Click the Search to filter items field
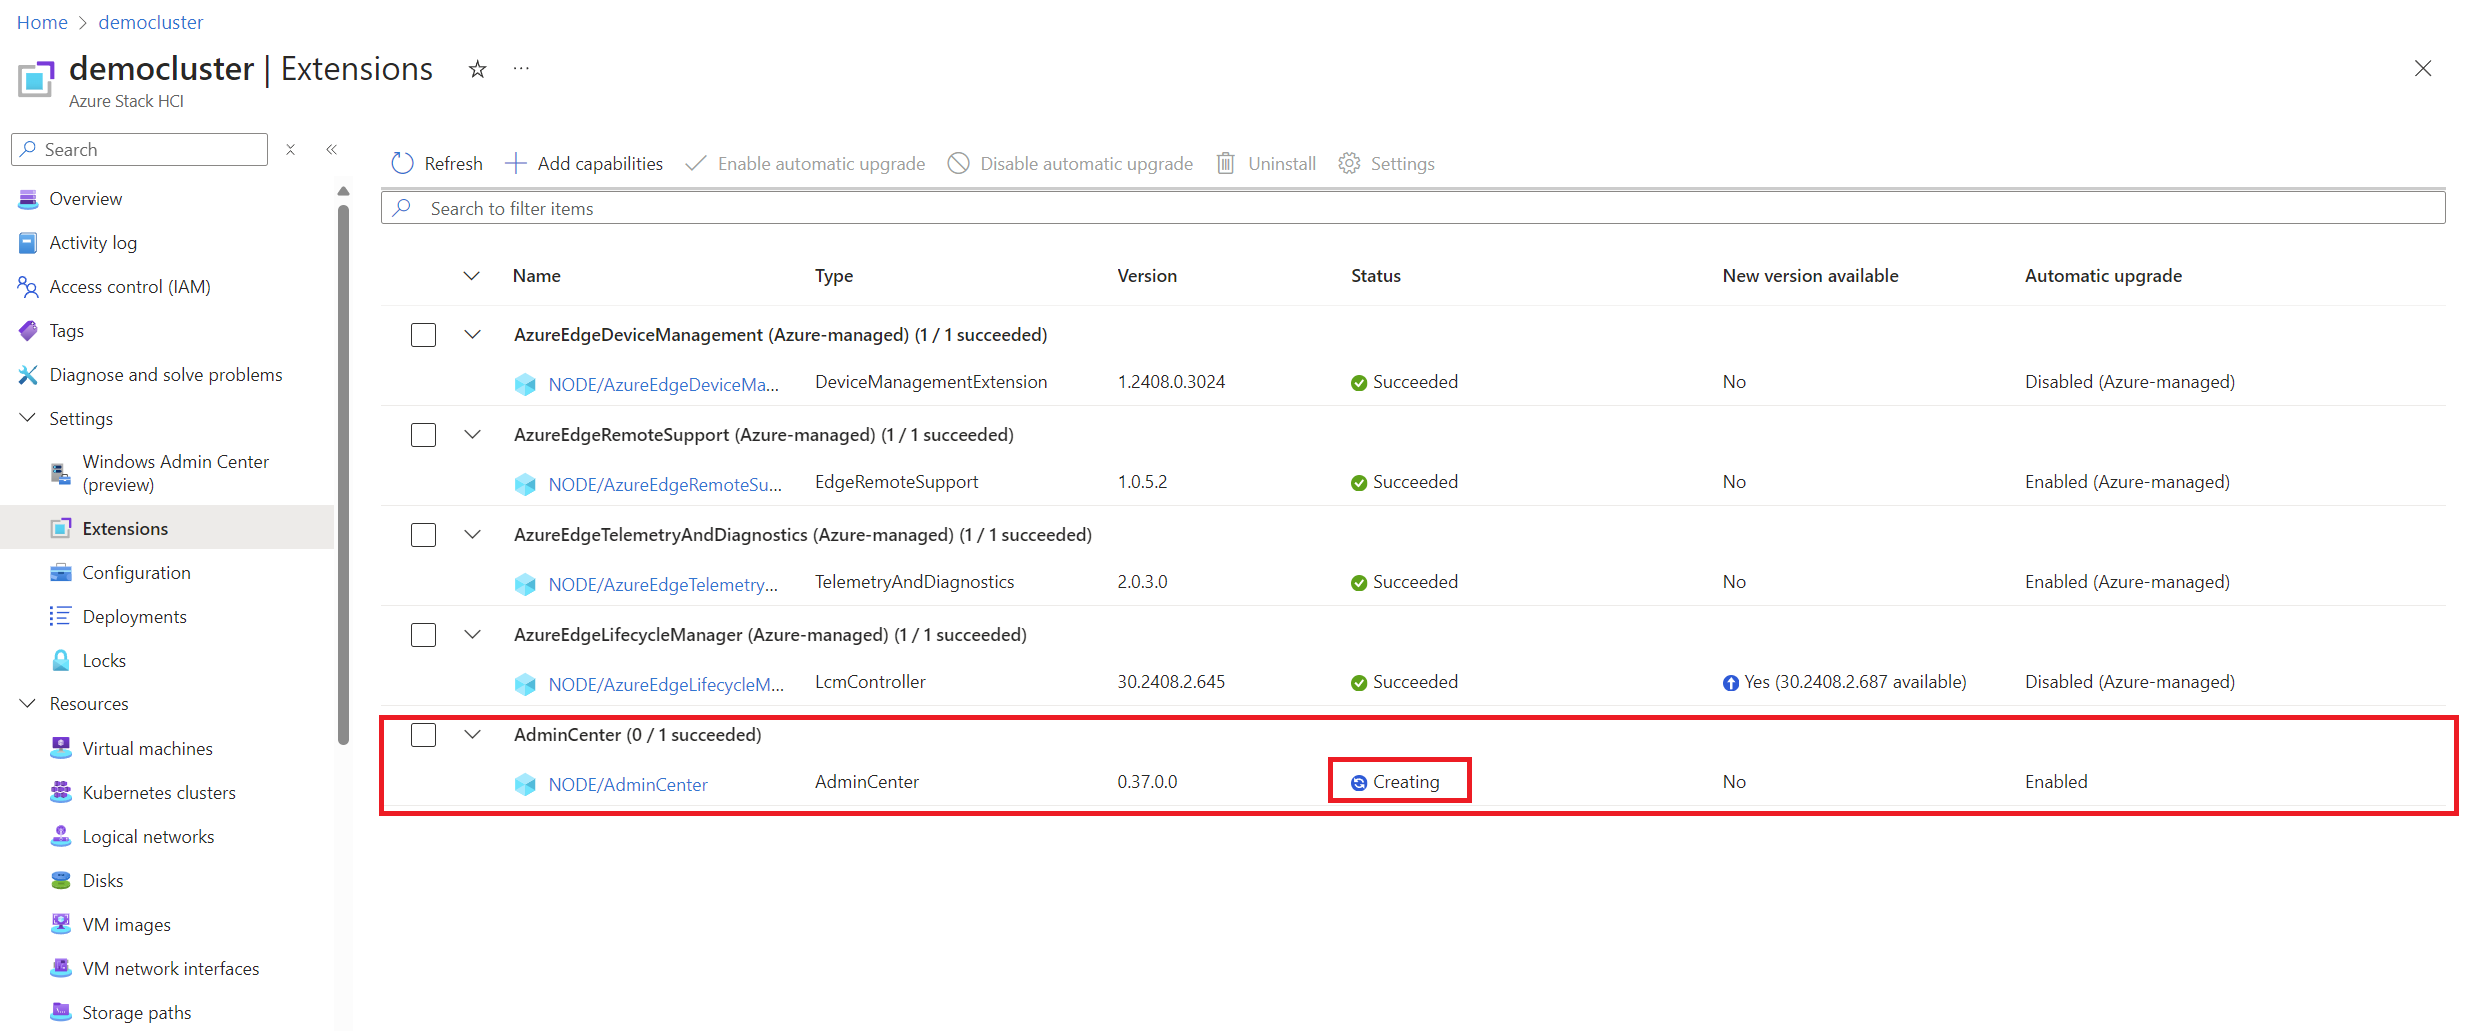This screenshot has width=2467, height=1031. 1413,208
